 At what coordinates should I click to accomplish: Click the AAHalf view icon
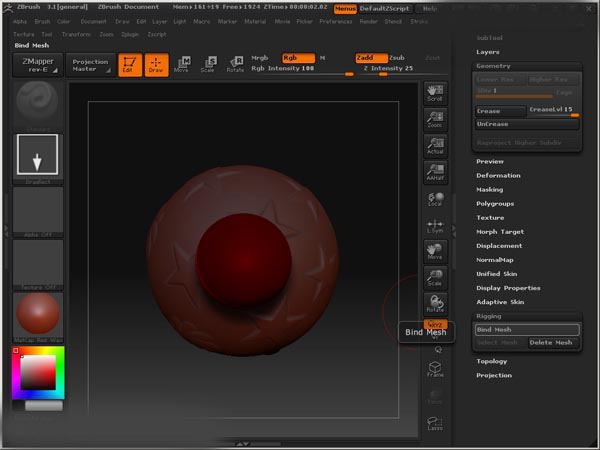tap(435, 172)
